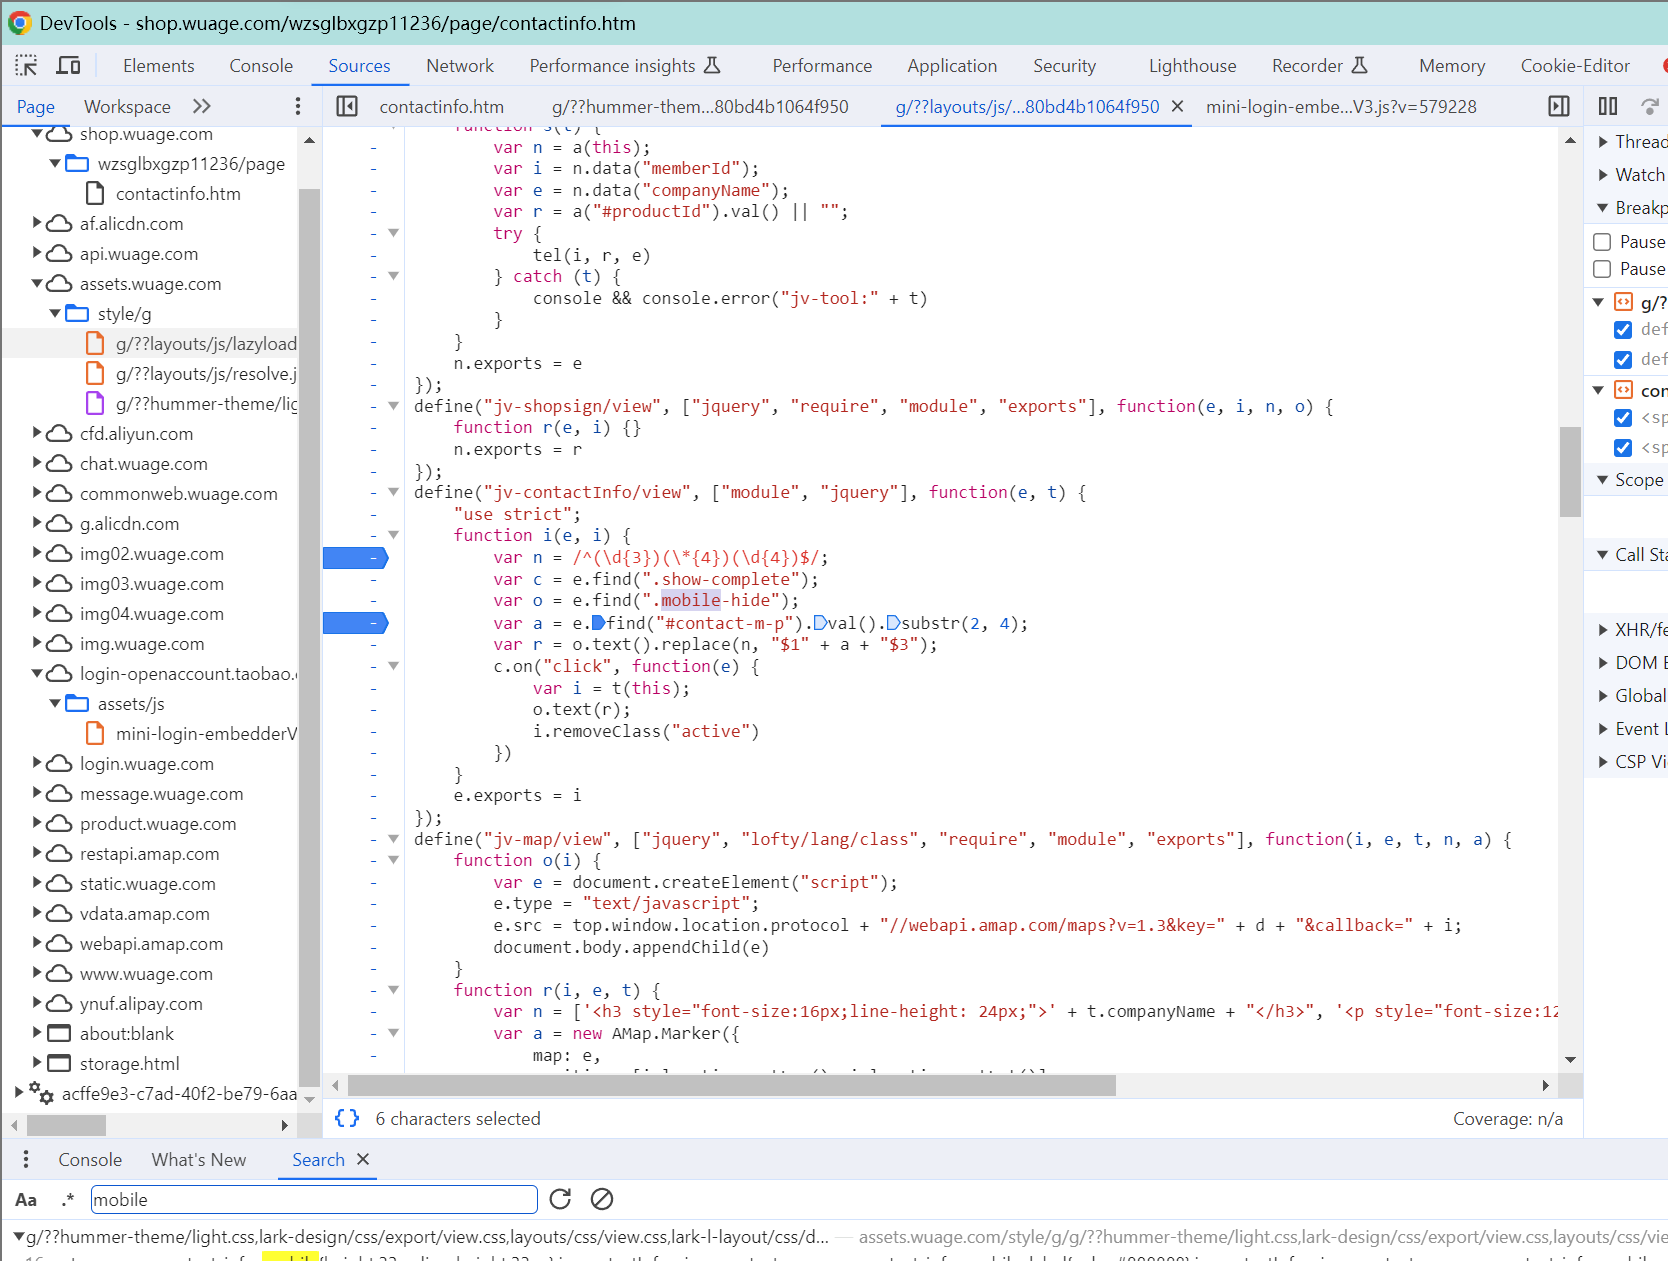
Task: Uncheck the first <sp breakpoint checkbox
Action: click(1623, 418)
